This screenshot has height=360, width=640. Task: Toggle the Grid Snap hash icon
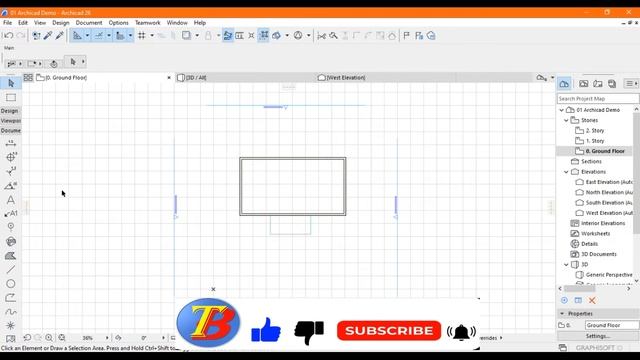(142, 36)
